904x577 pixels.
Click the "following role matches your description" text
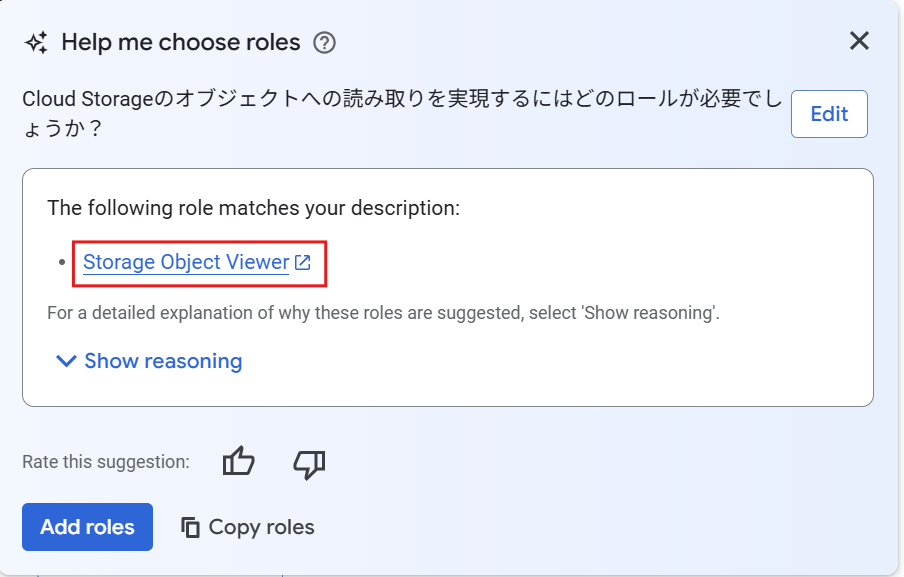pyautogui.click(x=253, y=209)
